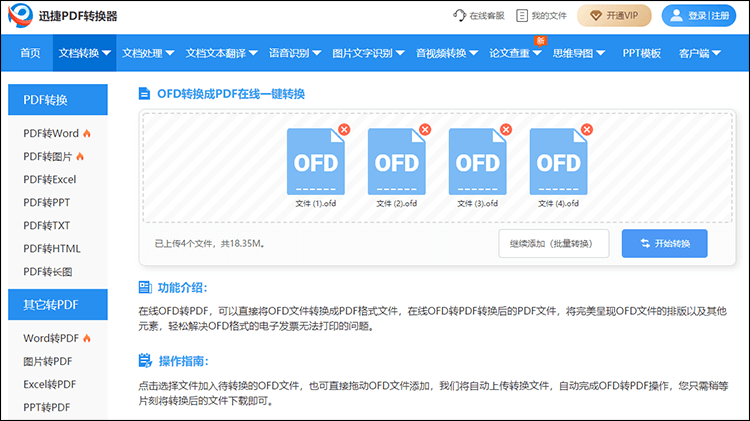Choose PPT转PDF in the sidebar
The image size is (750, 421).
(x=46, y=407)
